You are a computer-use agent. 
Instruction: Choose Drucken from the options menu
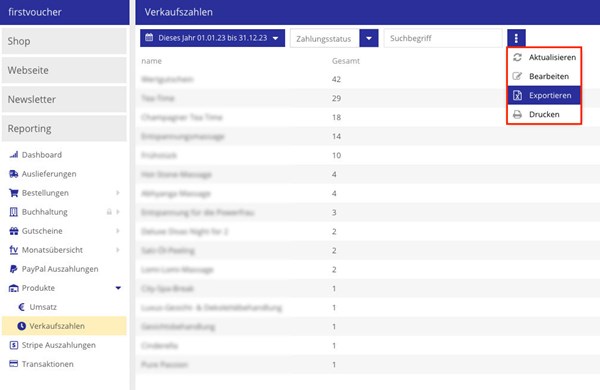click(544, 114)
